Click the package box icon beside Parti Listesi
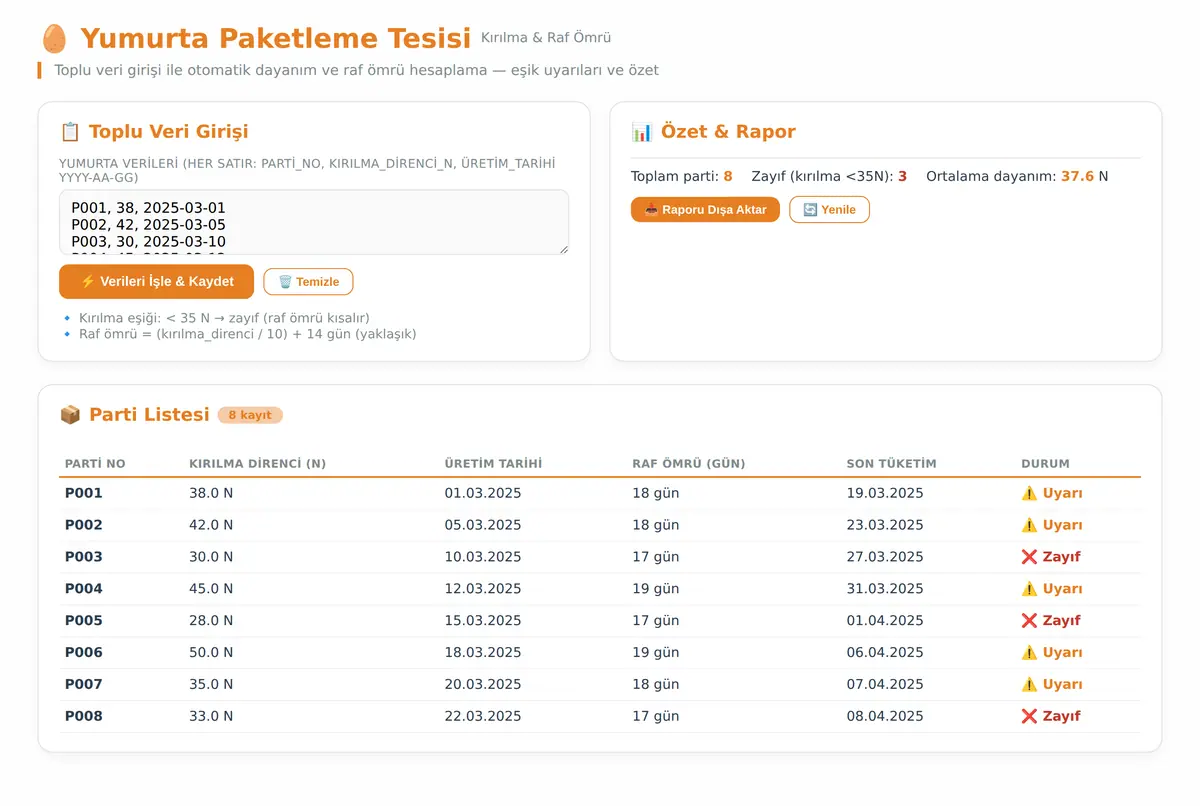Screen dimensions: 1200x806 point(70,415)
